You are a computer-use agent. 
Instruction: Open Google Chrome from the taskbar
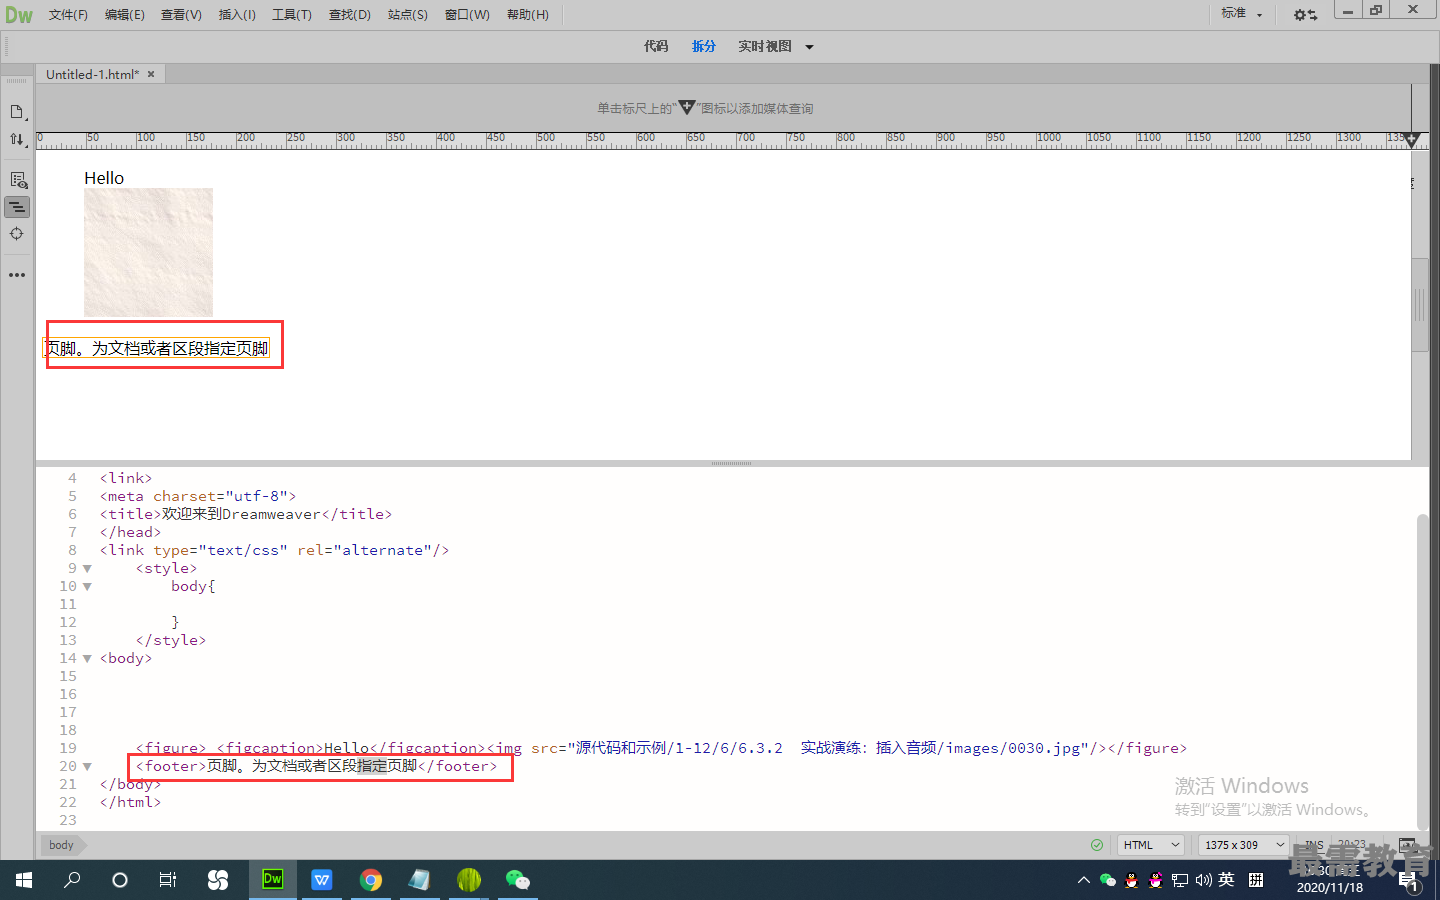point(371,880)
